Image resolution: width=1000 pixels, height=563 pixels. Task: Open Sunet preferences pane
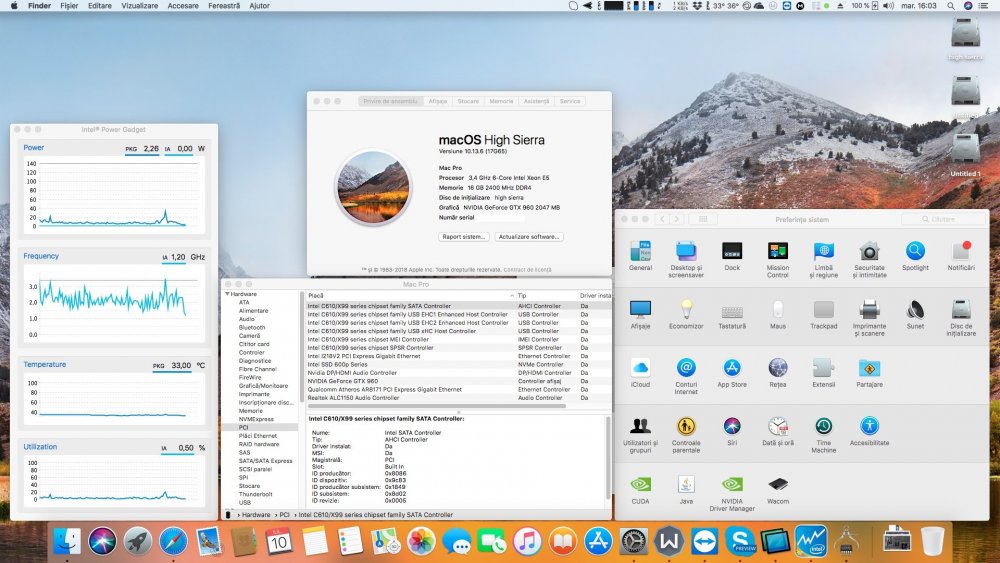[915, 314]
